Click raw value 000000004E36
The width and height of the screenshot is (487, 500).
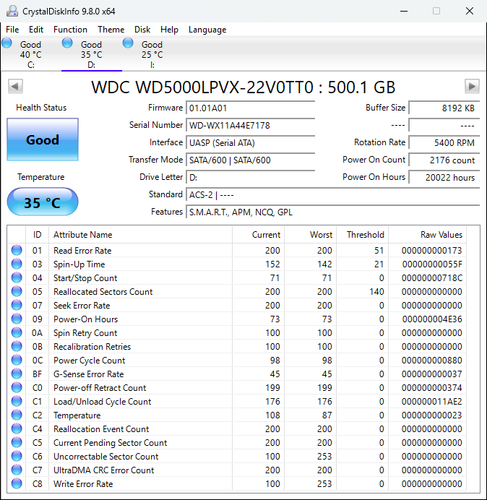(x=432, y=319)
